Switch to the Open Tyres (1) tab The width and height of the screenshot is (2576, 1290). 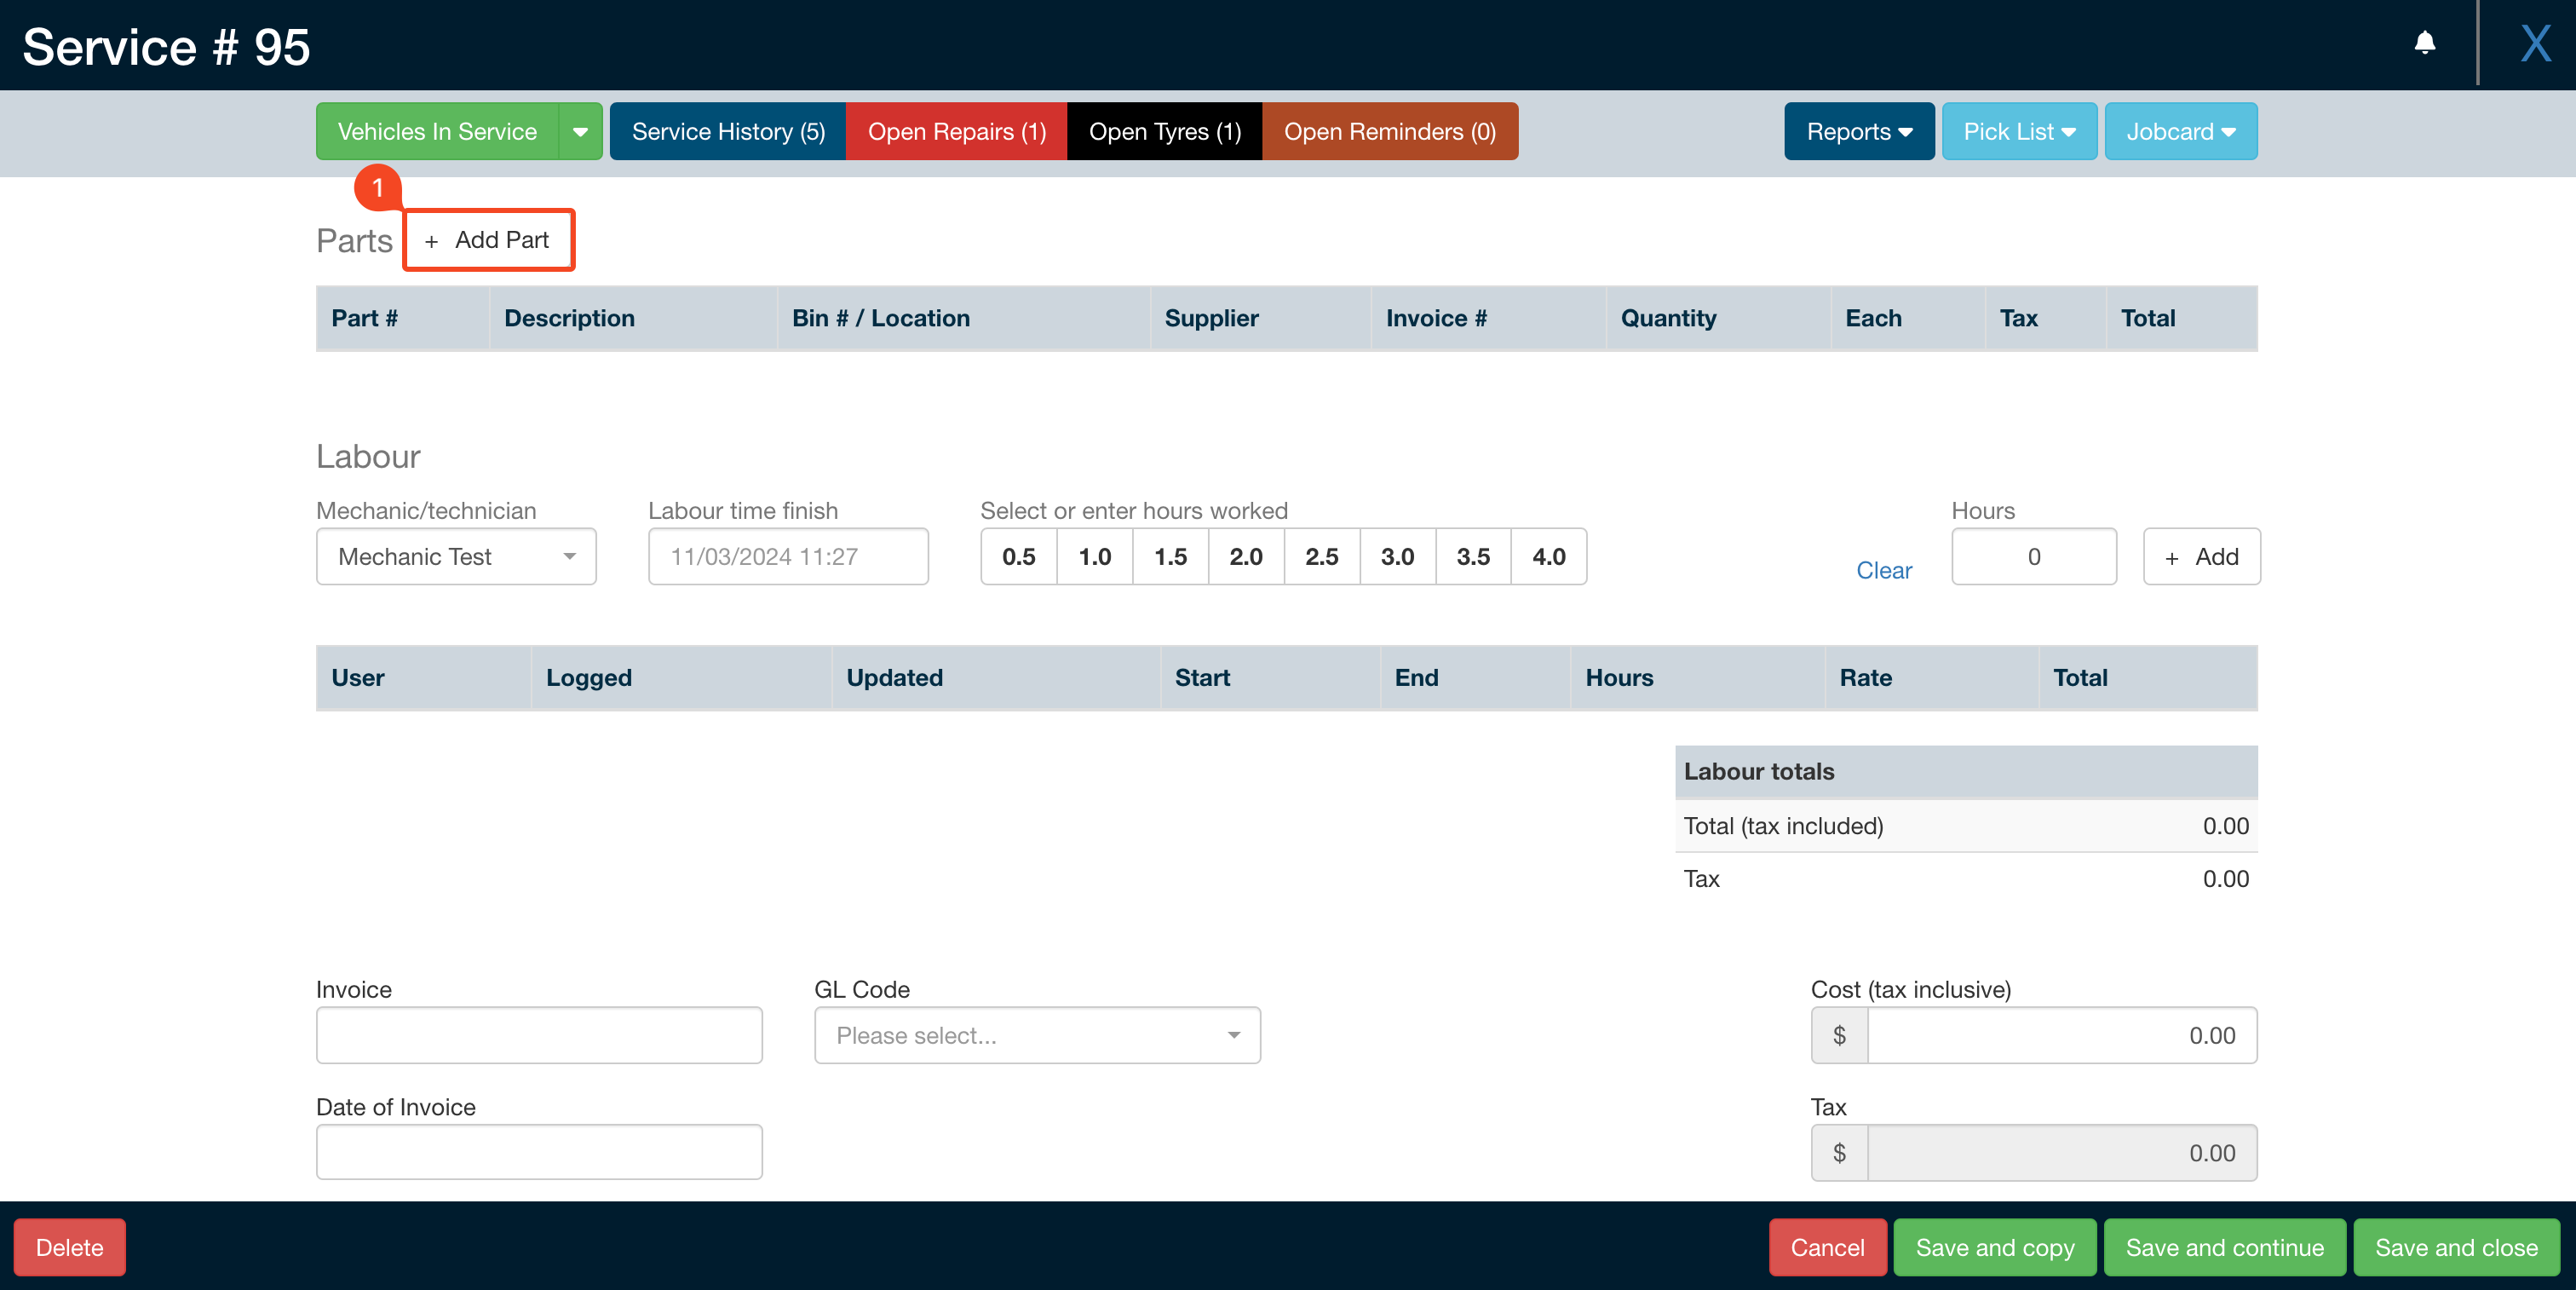[x=1164, y=131]
